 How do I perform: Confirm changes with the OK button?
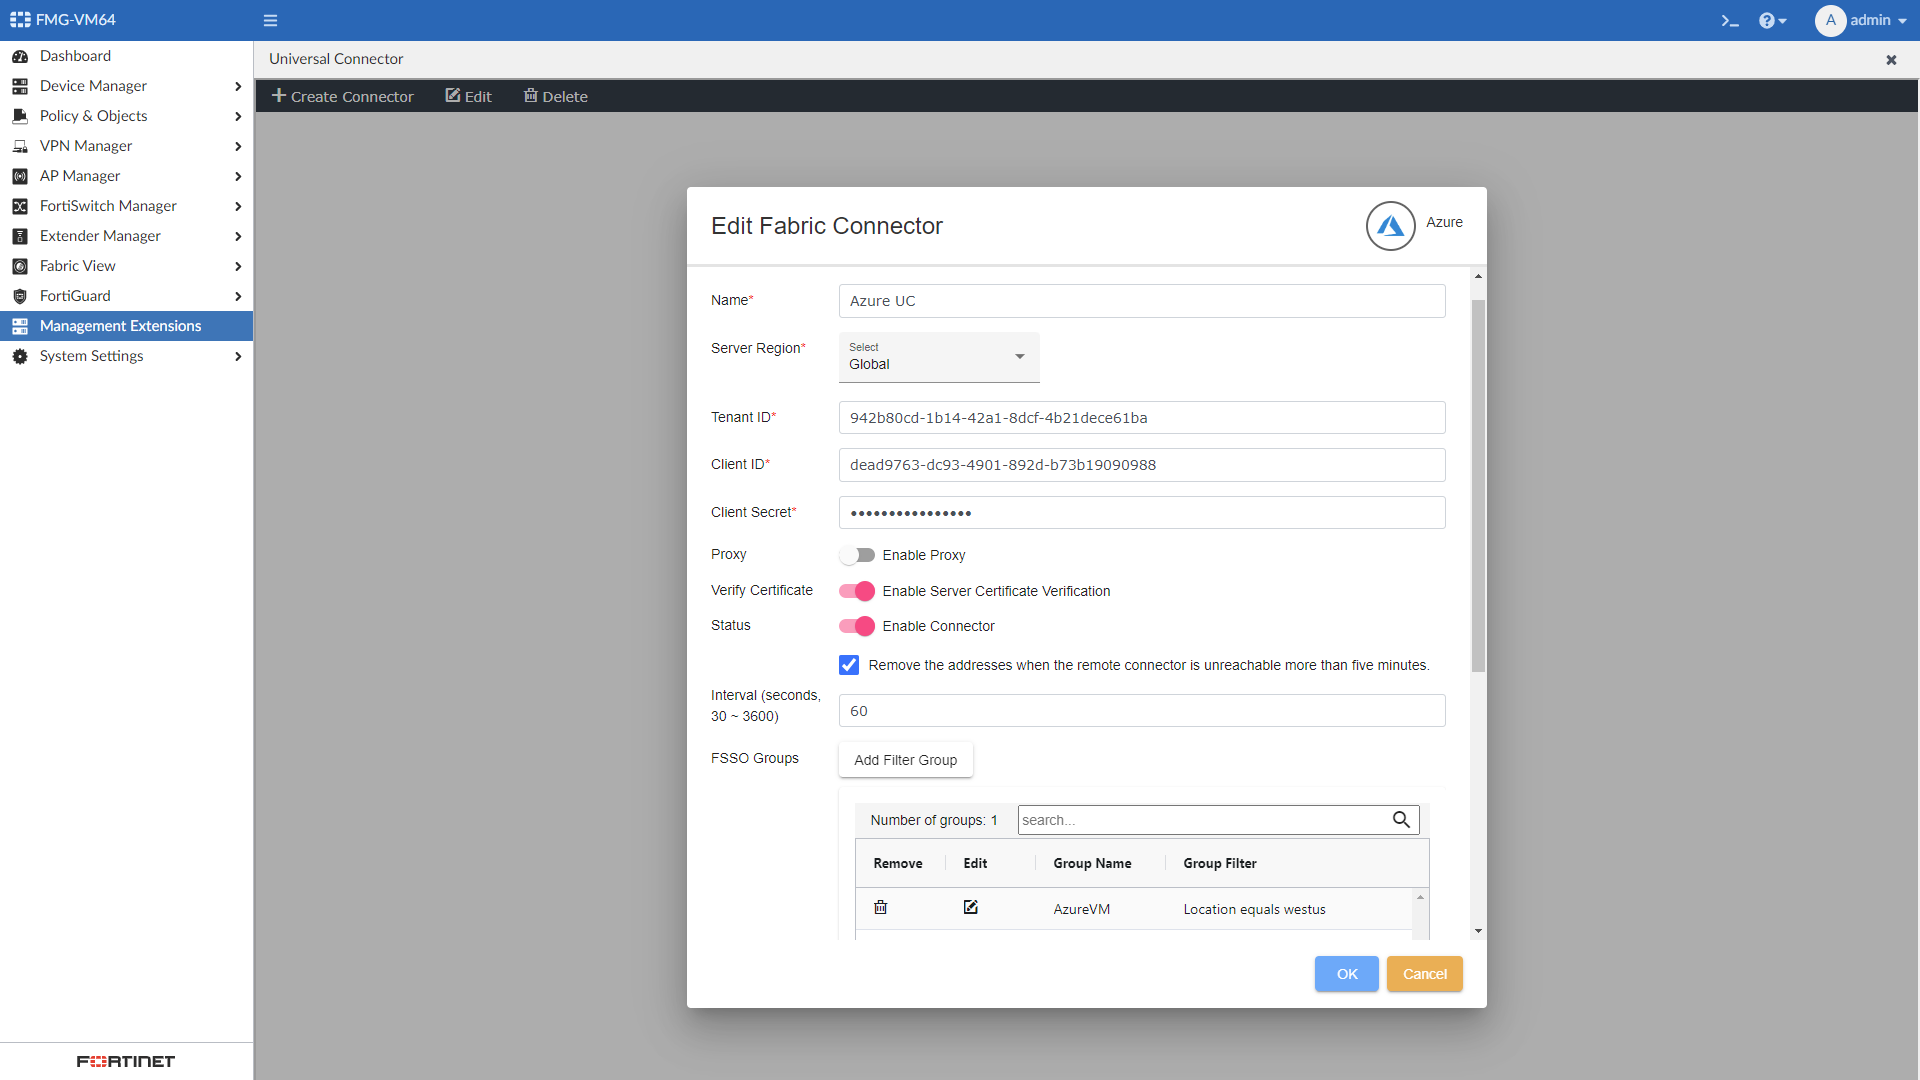pos(1346,973)
